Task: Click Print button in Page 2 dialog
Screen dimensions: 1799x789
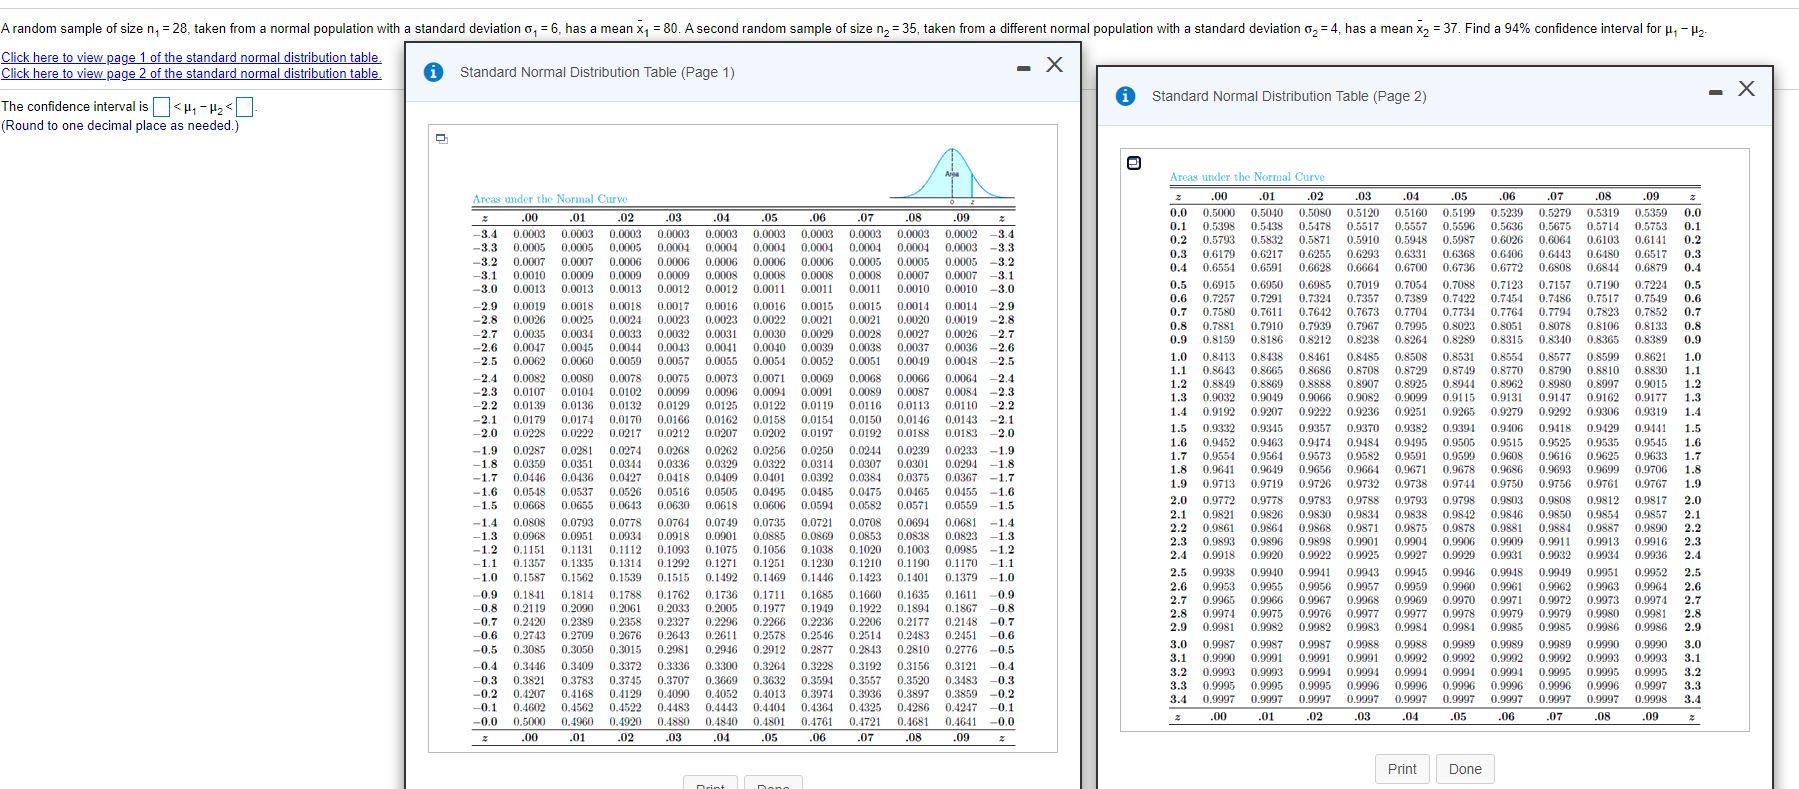Action: pos(1402,769)
